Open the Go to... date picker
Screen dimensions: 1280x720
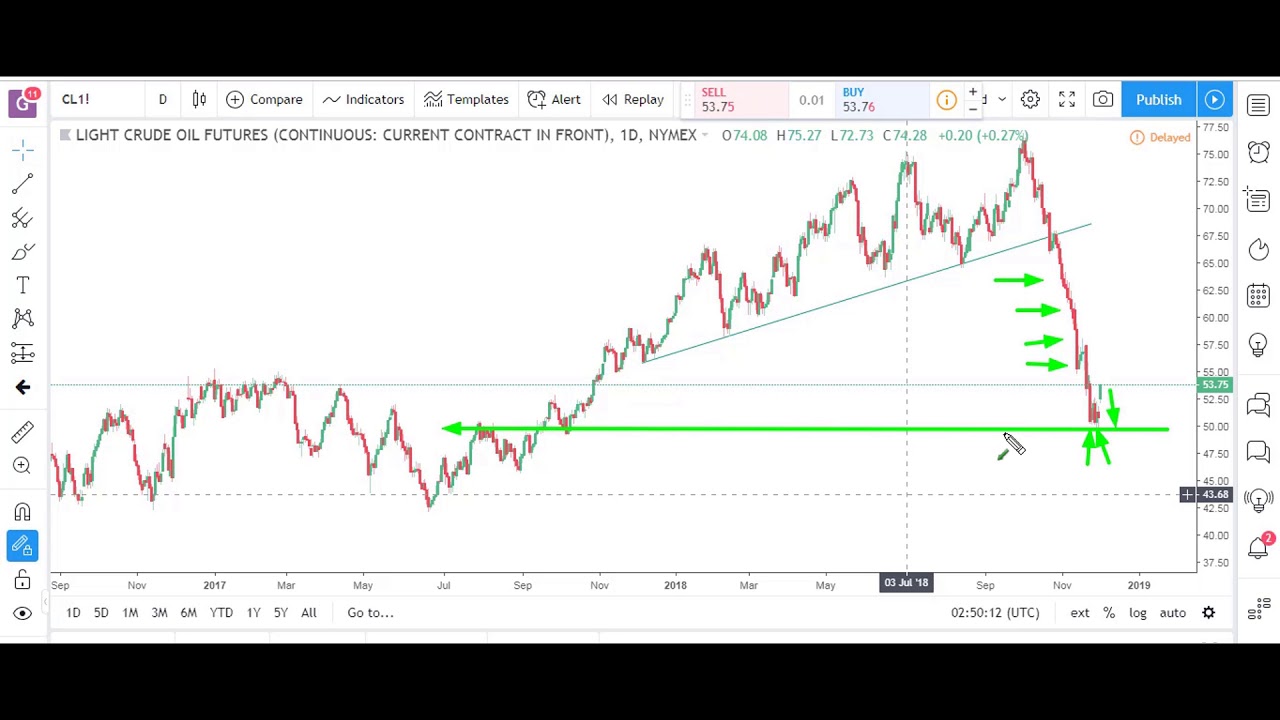370,612
